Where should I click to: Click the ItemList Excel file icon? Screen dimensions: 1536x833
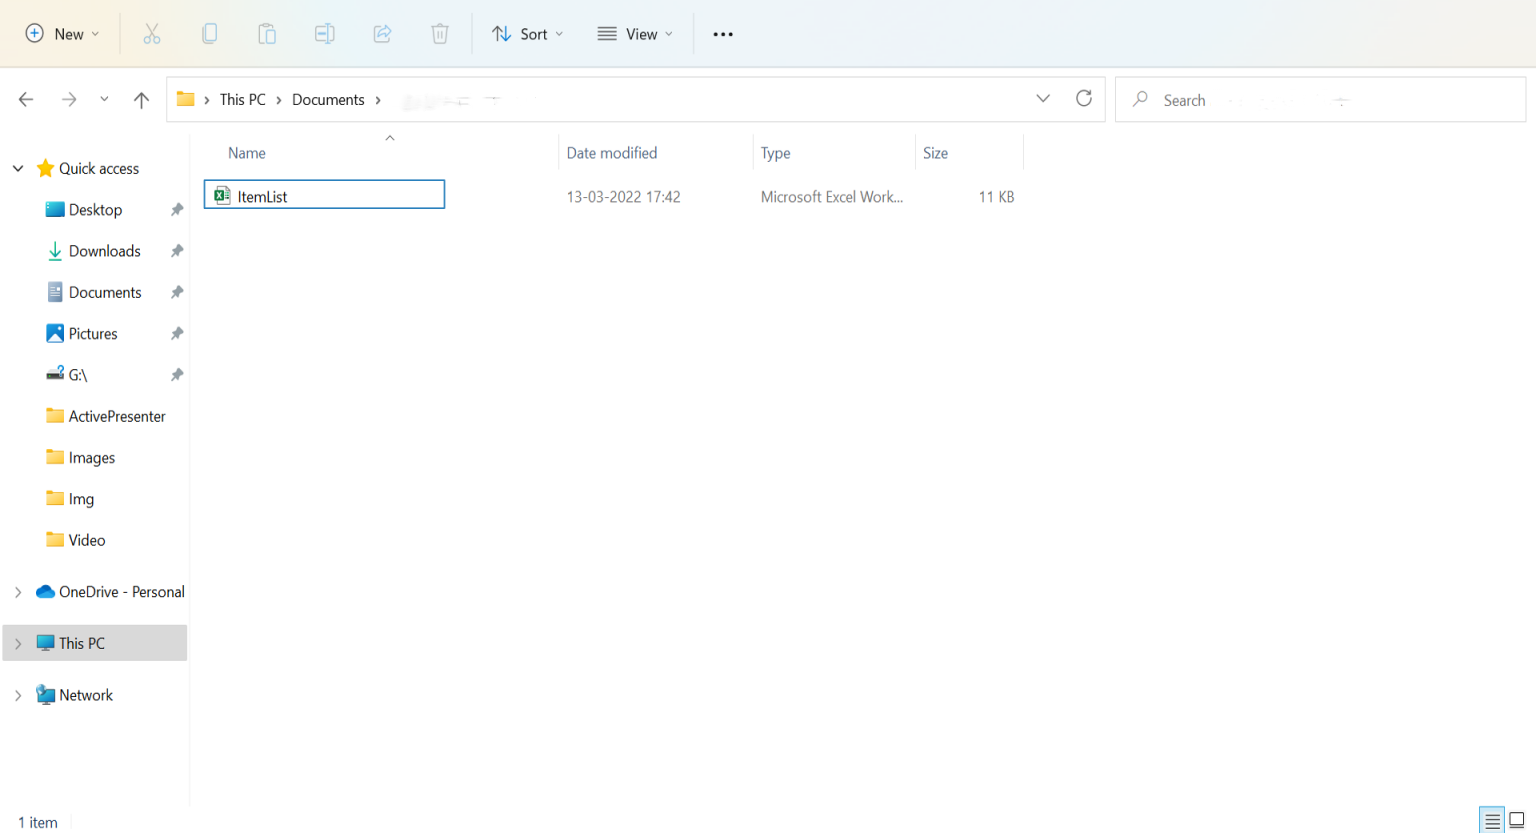click(223, 195)
